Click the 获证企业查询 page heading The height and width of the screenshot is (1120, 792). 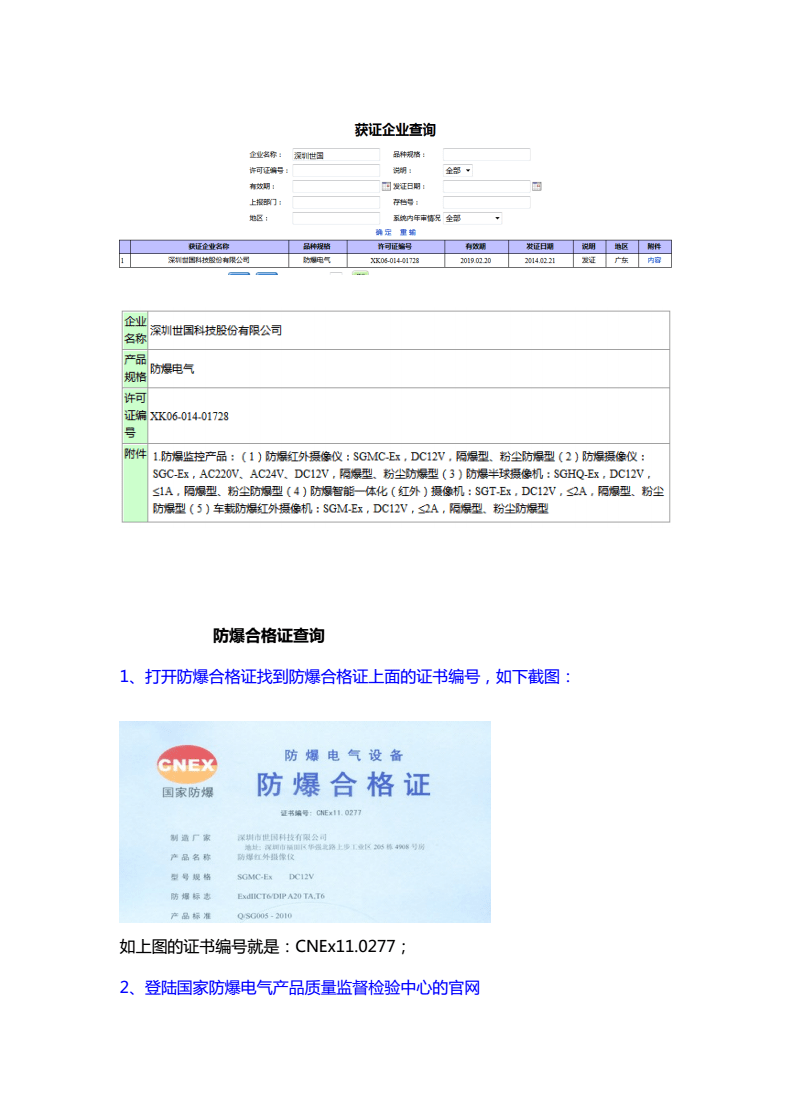coord(395,130)
